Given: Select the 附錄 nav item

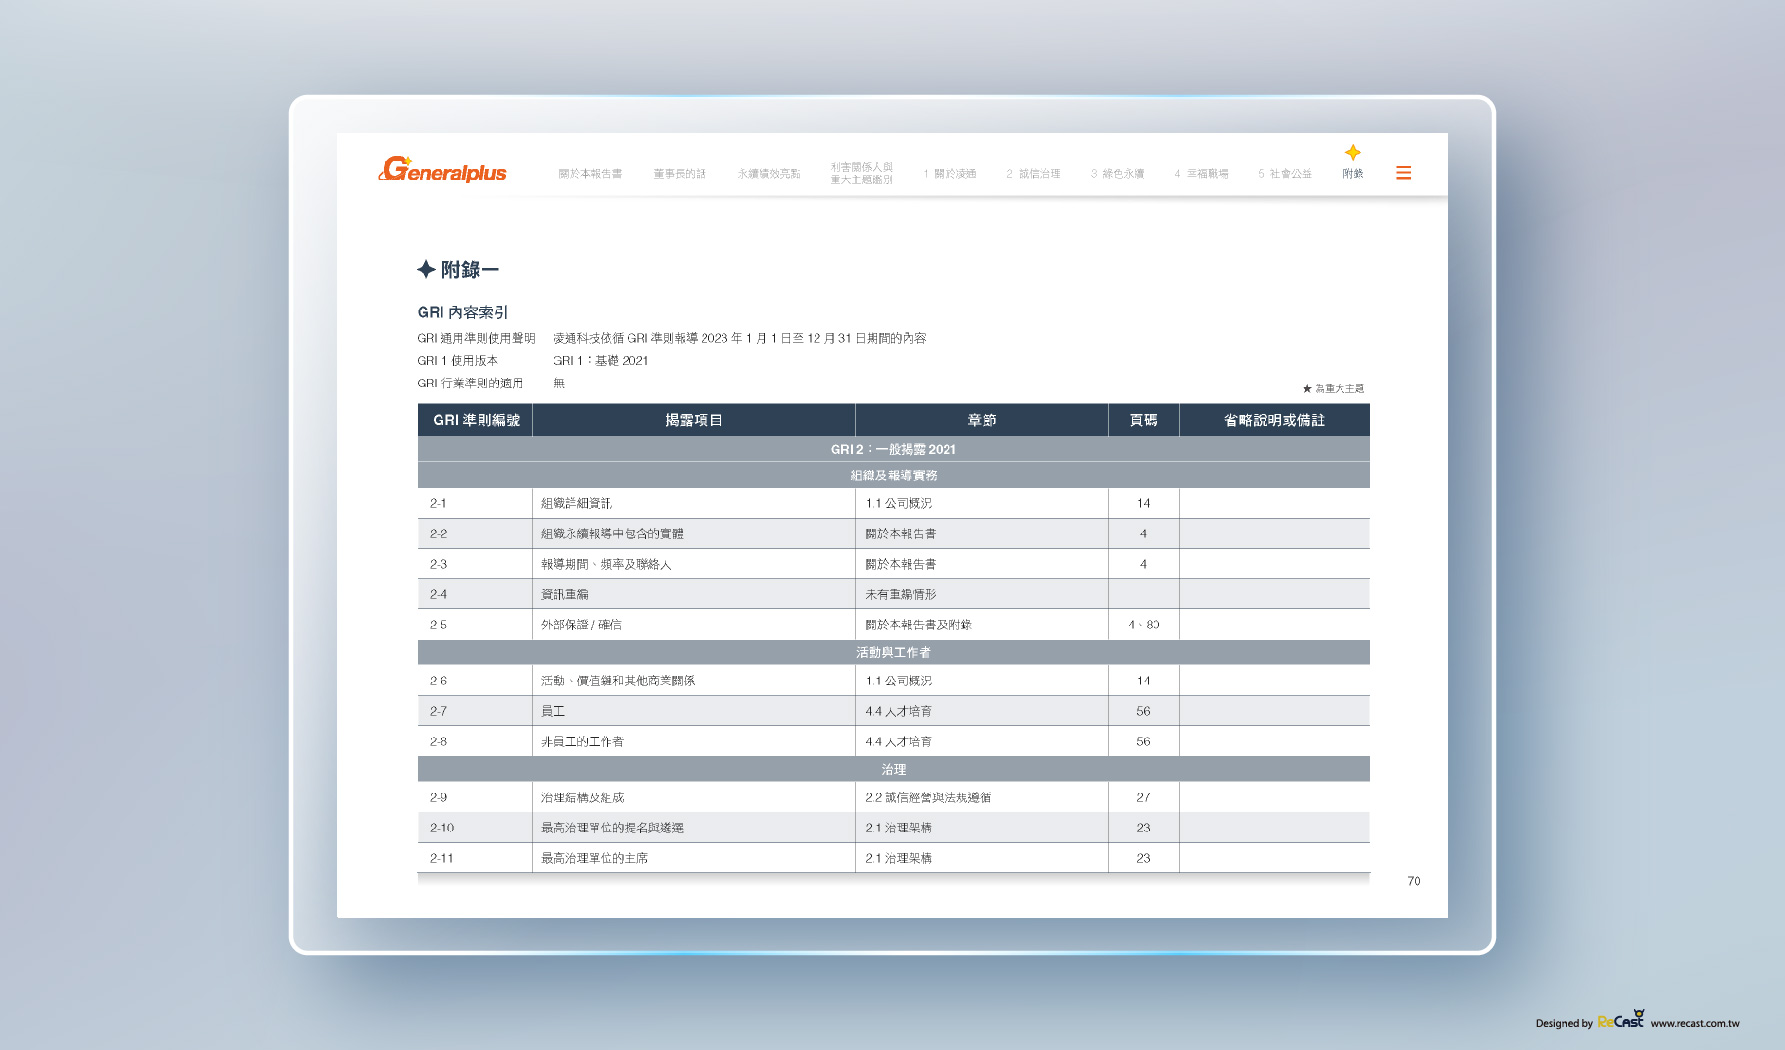Looking at the screenshot, I should (x=1353, y=174).
